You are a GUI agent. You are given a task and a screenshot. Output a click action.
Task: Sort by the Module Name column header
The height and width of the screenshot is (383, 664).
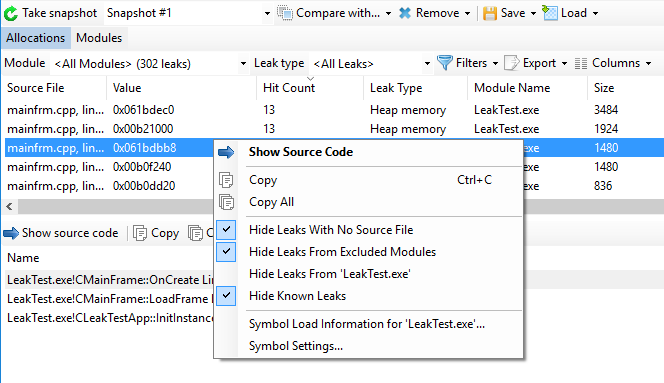pos(528,88)
